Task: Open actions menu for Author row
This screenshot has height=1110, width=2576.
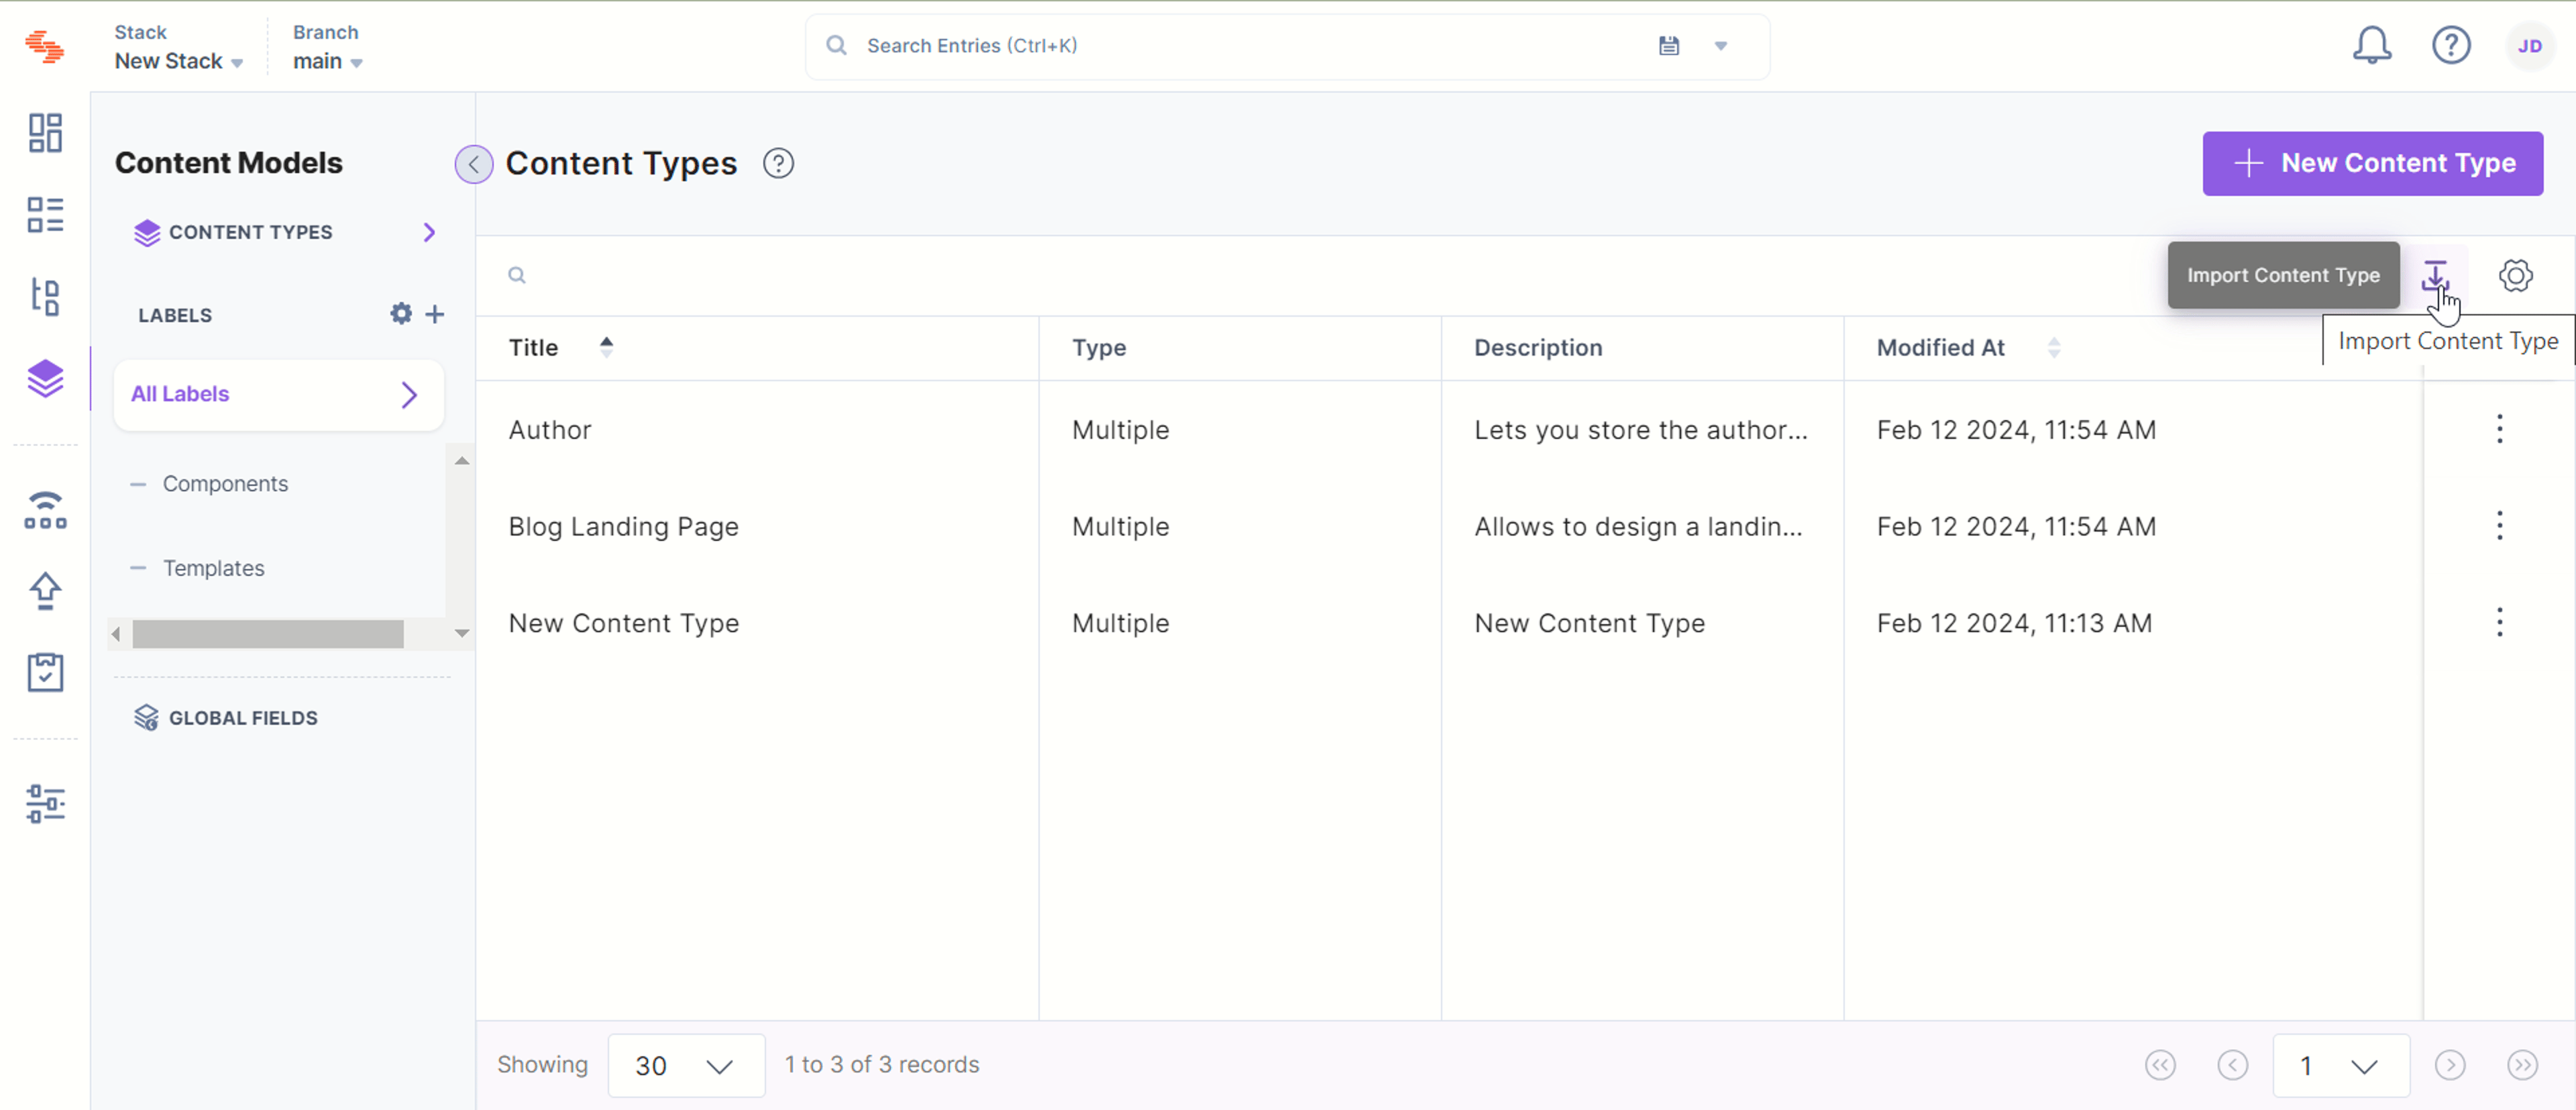Action: click(2499, 429)
